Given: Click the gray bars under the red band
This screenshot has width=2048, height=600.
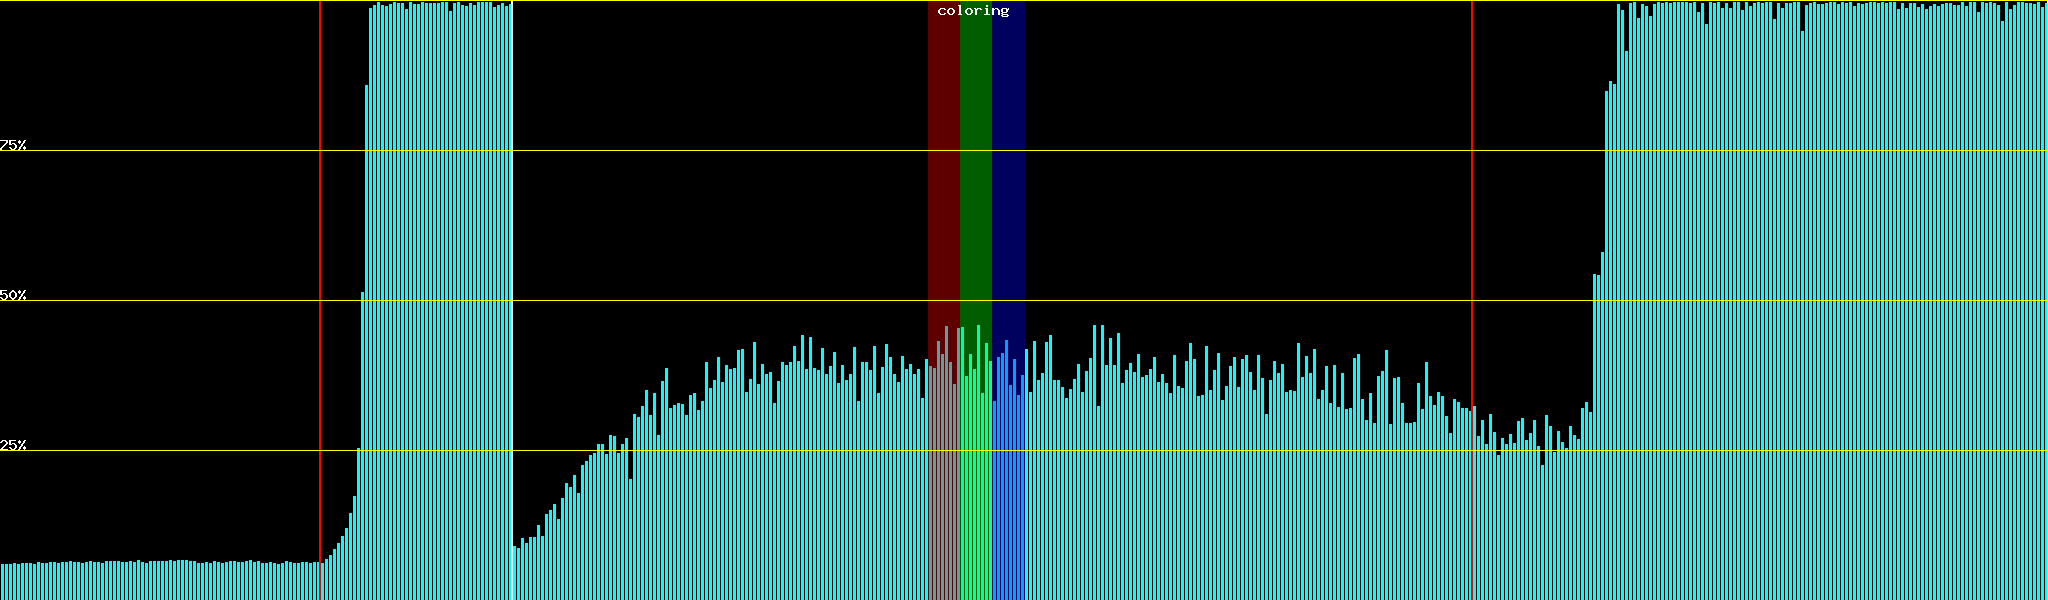Looking at the screenshot, I should (943, 480).
